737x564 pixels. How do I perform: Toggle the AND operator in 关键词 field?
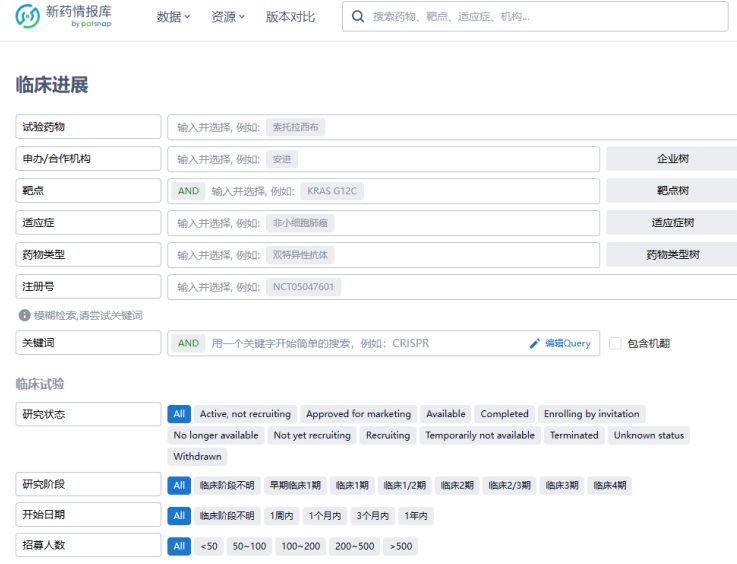(188, 343)
